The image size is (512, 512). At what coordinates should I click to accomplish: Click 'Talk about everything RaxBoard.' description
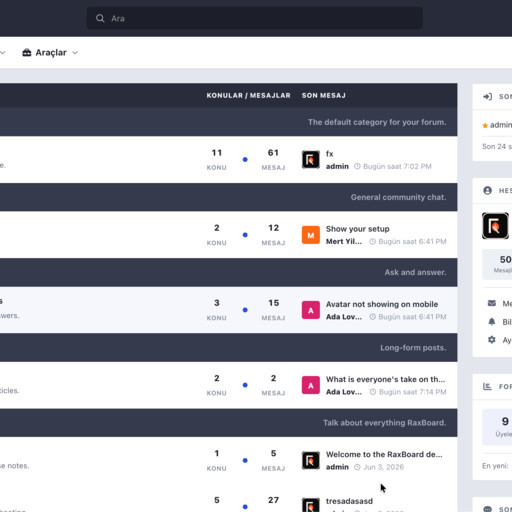pos(385,423)
